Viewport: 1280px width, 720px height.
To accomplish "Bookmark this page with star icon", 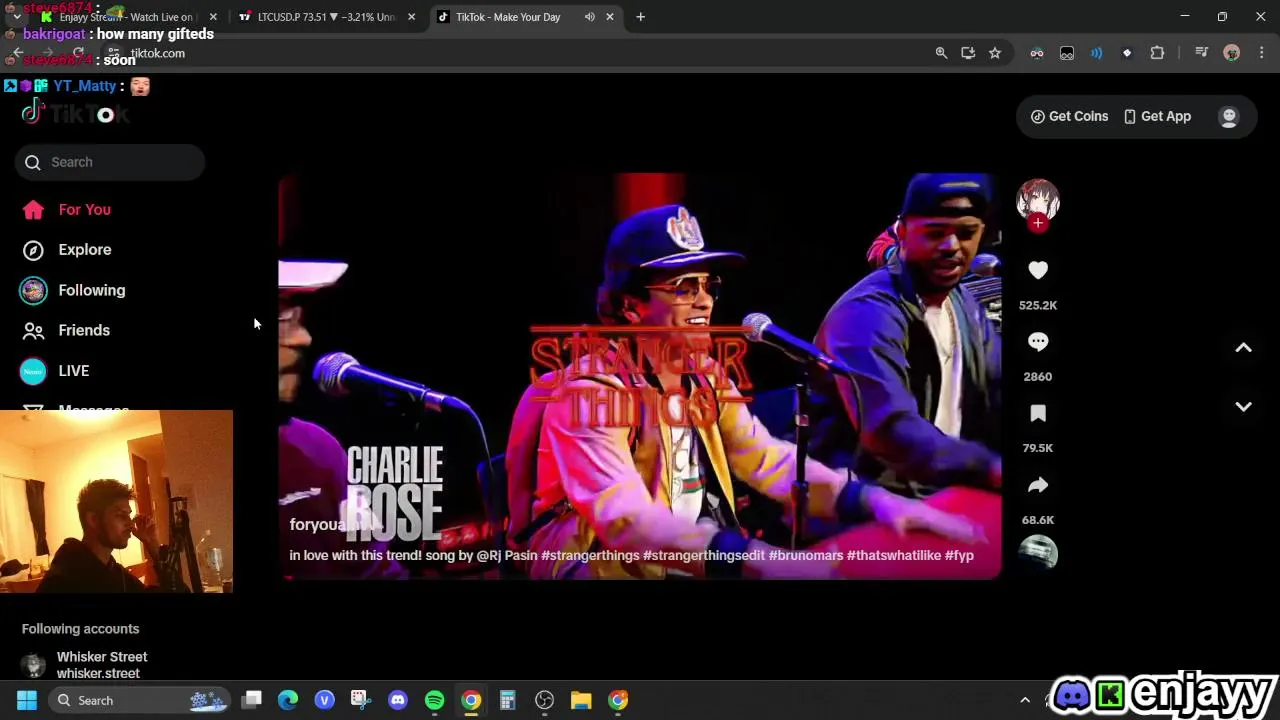I will coord(995,53).
